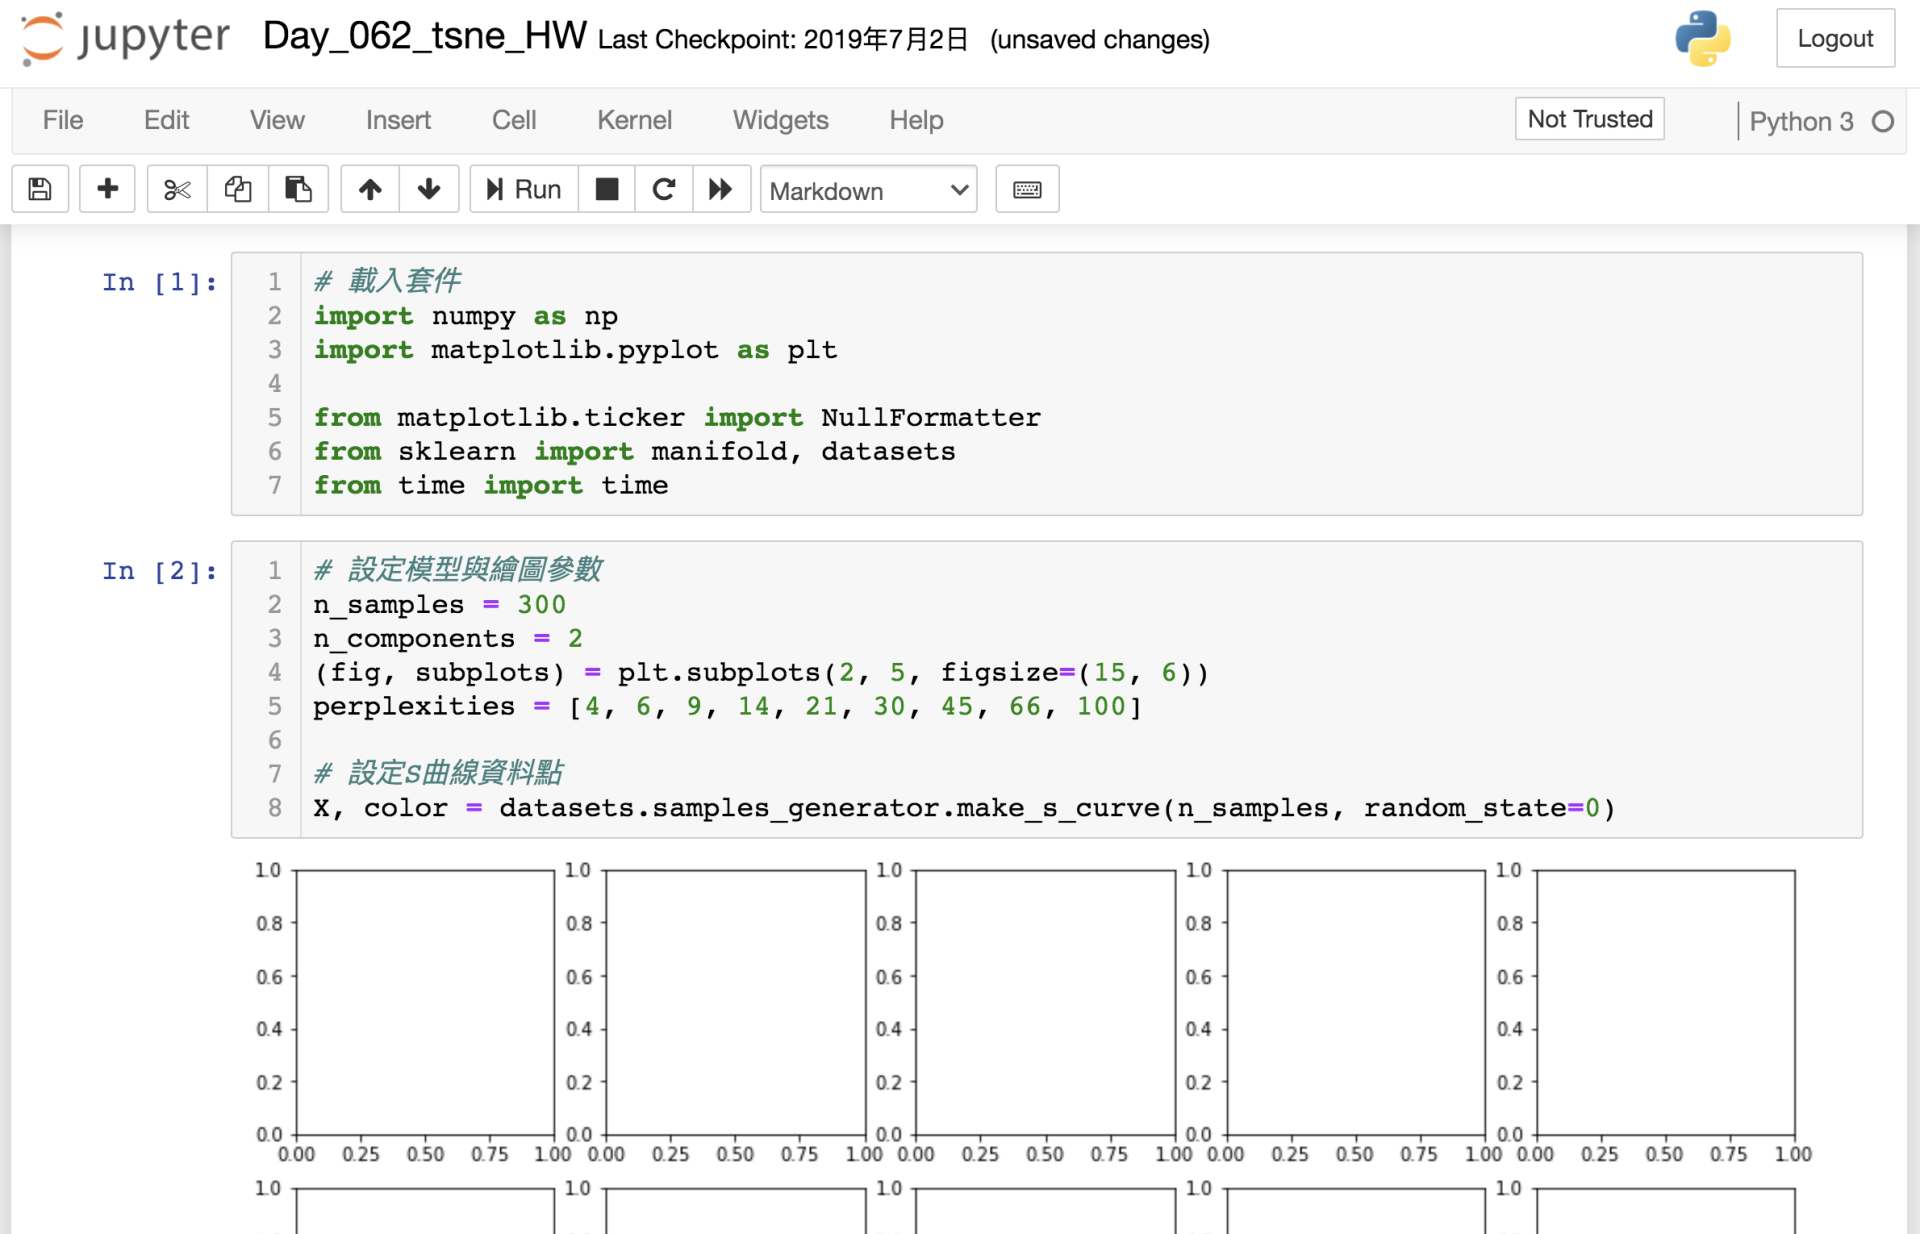This screenshot has width=1920, height=1234.
Task: Open the Edit menu
Action: [166, 120]
